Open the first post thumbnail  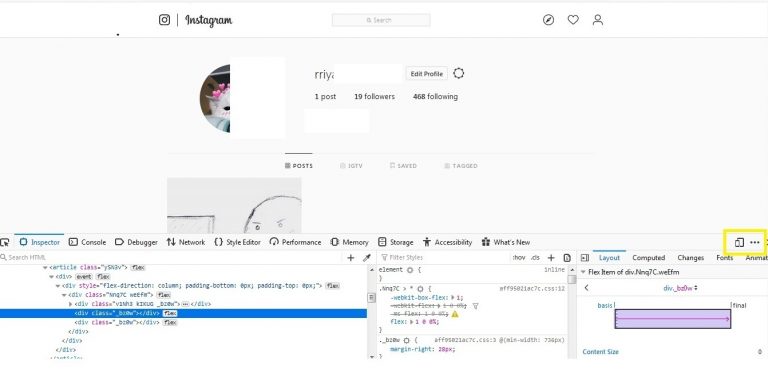click(x=234, y=206)
